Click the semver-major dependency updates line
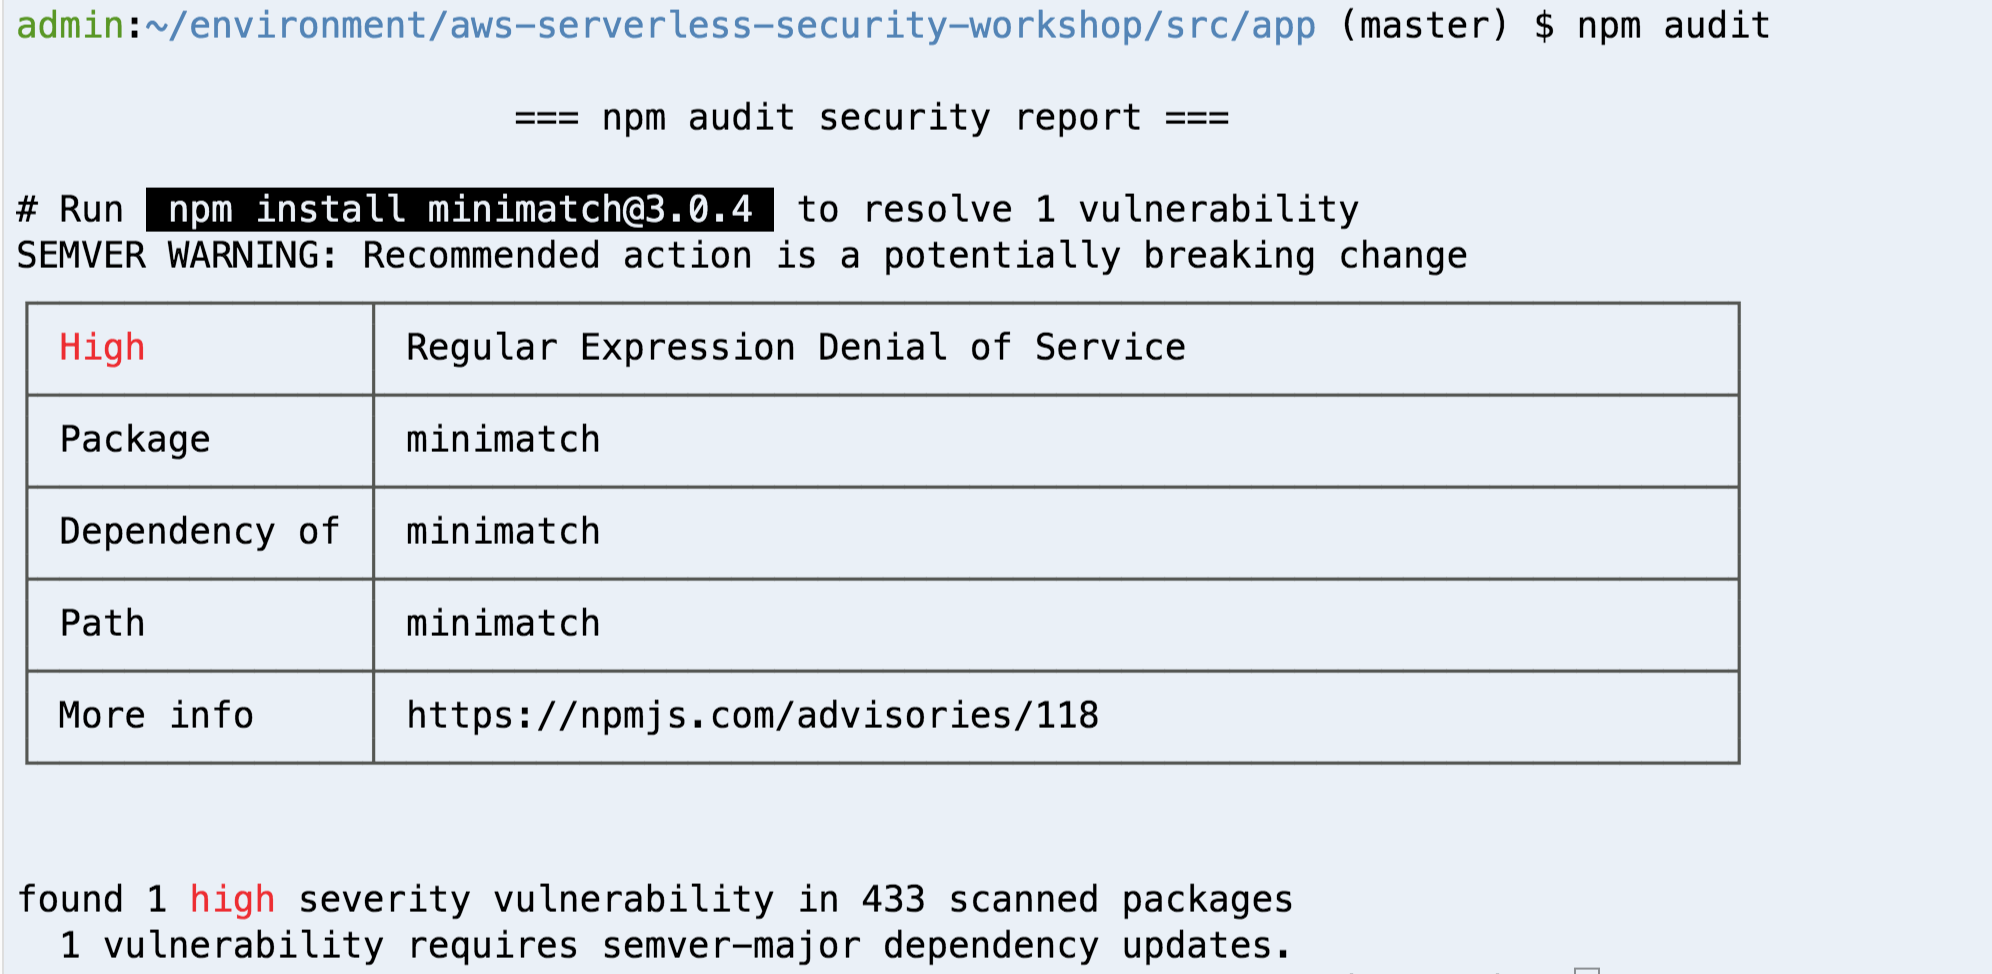Screen dimensions: 1992x974 tap(675, 946)
